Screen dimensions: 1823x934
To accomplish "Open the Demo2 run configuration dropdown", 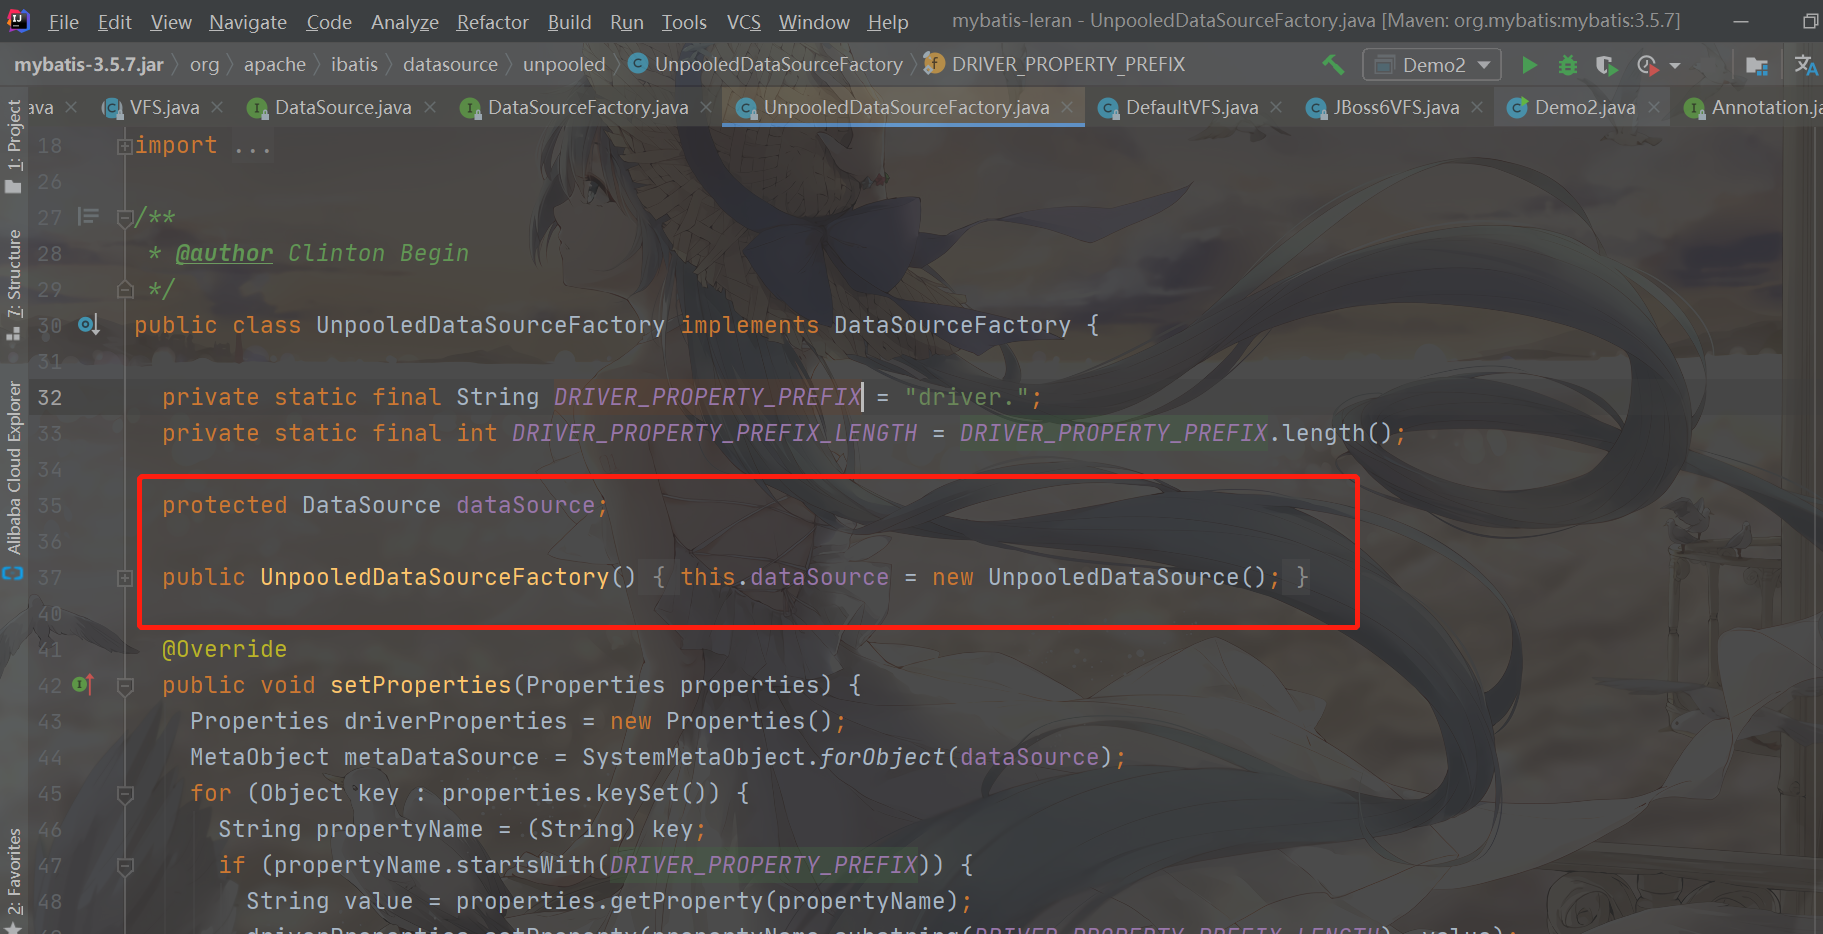I will pos(1431,65).
